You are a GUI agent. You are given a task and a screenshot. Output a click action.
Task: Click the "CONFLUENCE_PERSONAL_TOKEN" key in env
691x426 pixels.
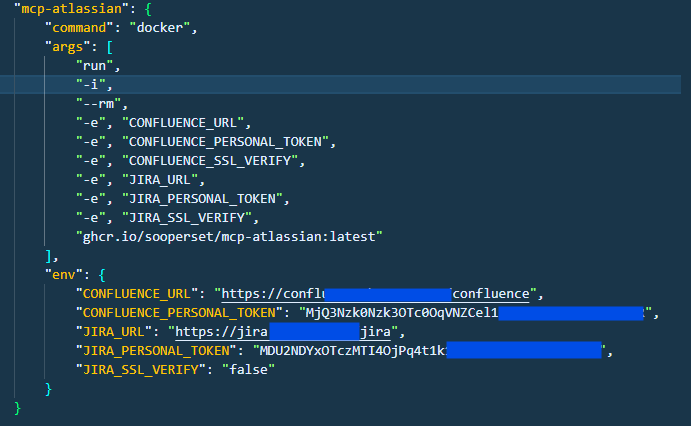(x=179, y=312)
